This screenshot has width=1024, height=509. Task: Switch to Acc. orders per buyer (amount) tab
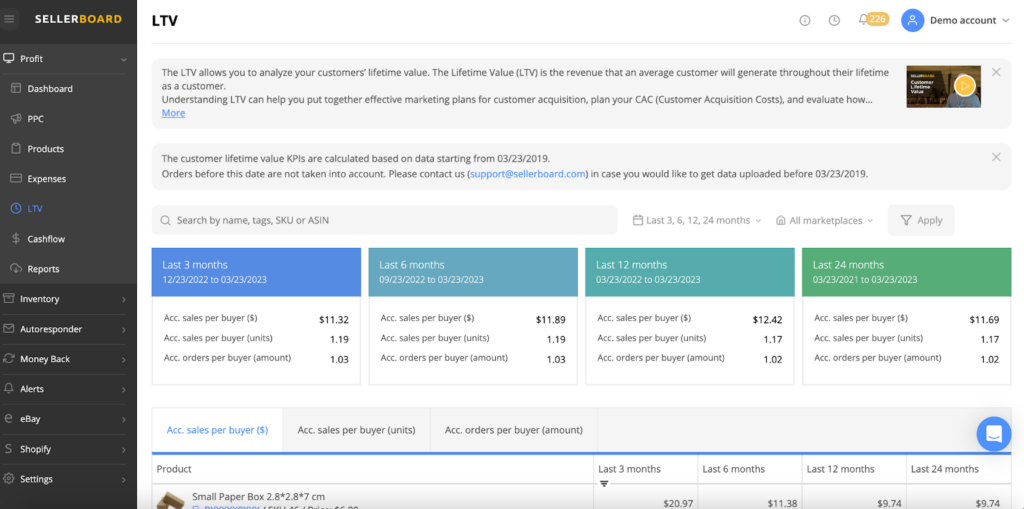(x=513, y=430)
